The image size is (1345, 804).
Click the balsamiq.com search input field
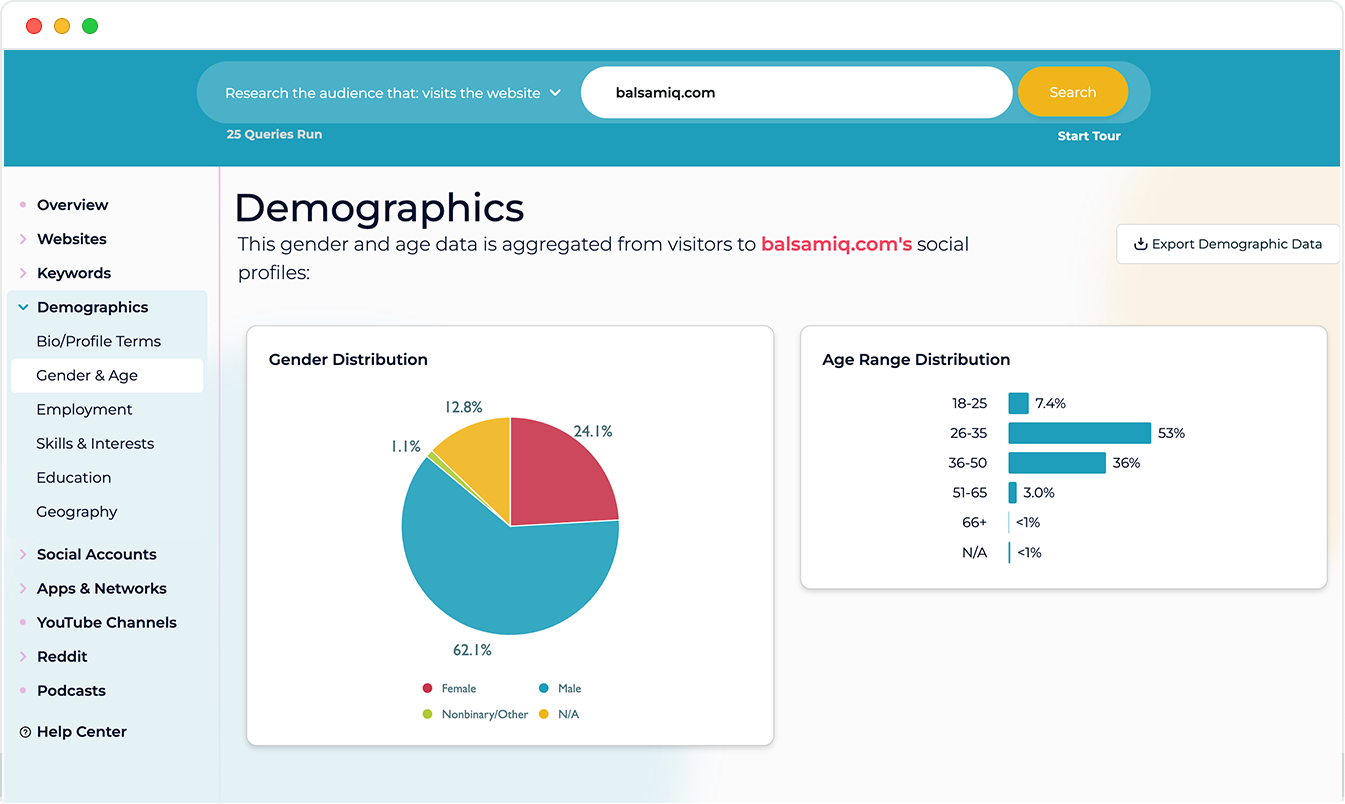[796, 92]
